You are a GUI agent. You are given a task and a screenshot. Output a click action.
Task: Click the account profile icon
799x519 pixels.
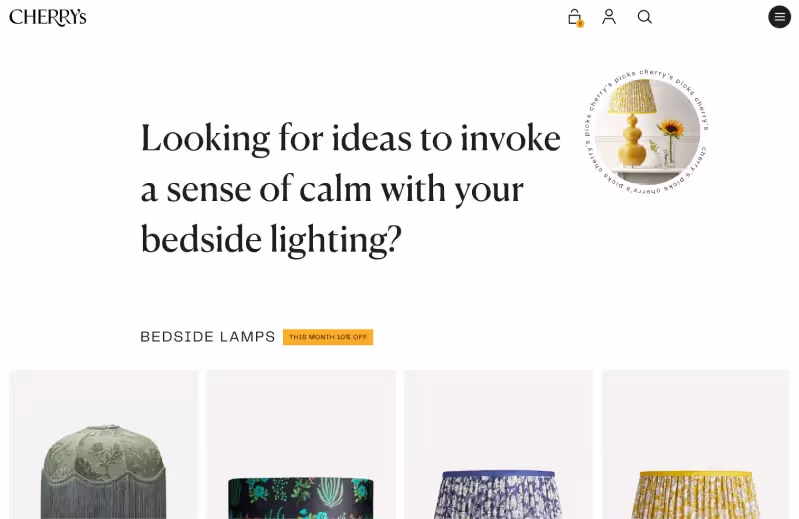tap(609, 17)
